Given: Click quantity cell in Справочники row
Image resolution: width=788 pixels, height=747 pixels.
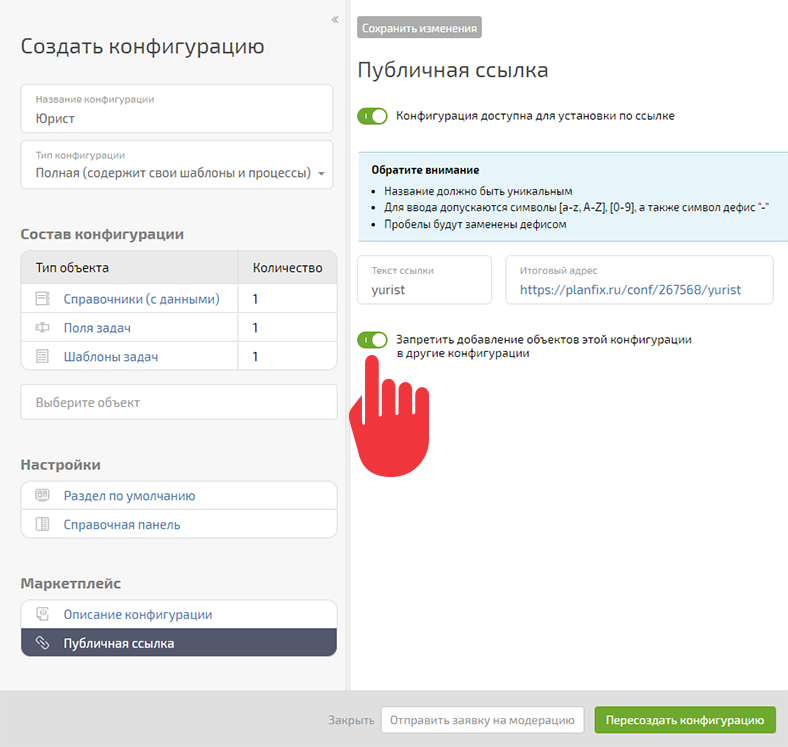Looking at the screenshot, I should coord(287,299).
